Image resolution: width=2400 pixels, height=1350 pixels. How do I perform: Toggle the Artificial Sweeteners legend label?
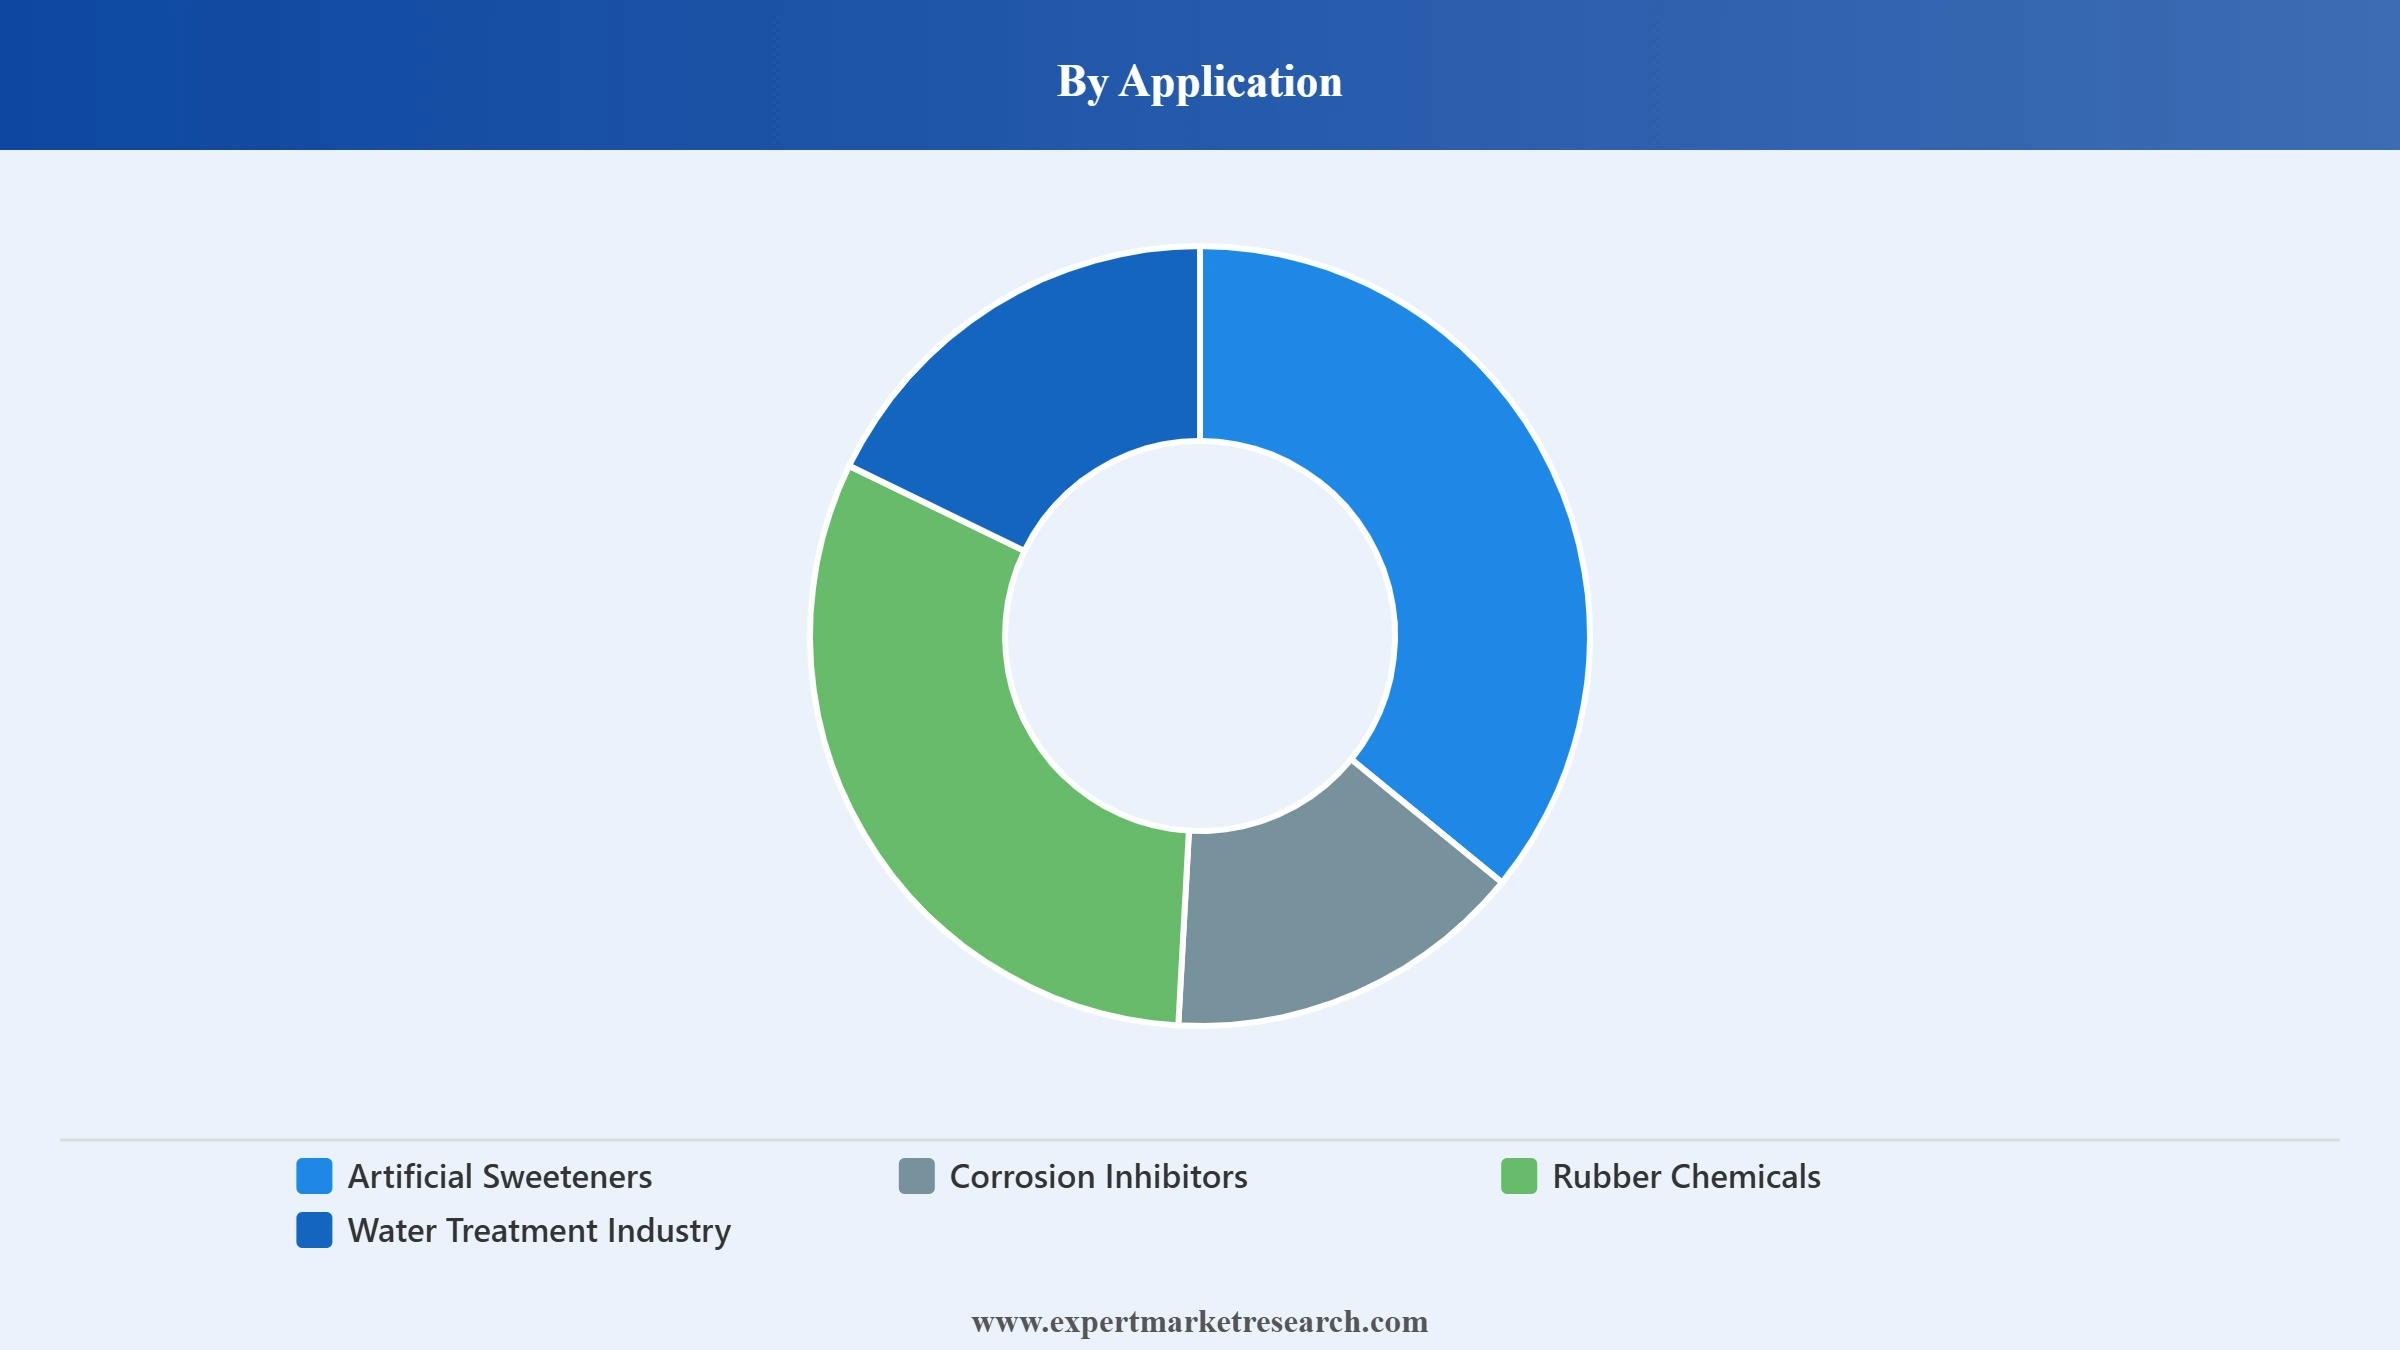click(x=500, y=1176)
